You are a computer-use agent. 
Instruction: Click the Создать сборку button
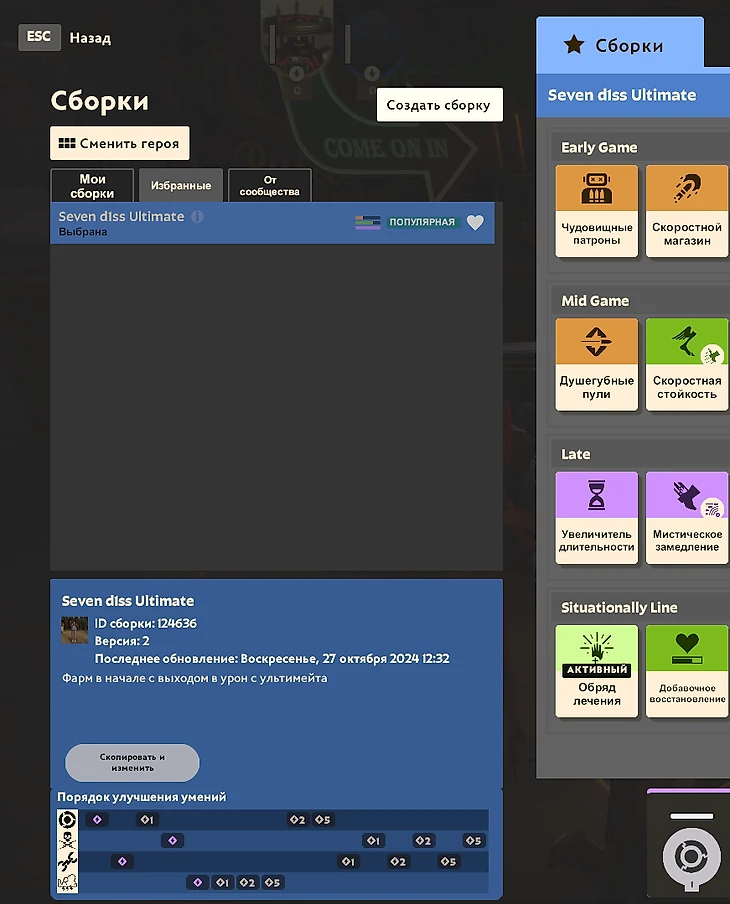439,105
